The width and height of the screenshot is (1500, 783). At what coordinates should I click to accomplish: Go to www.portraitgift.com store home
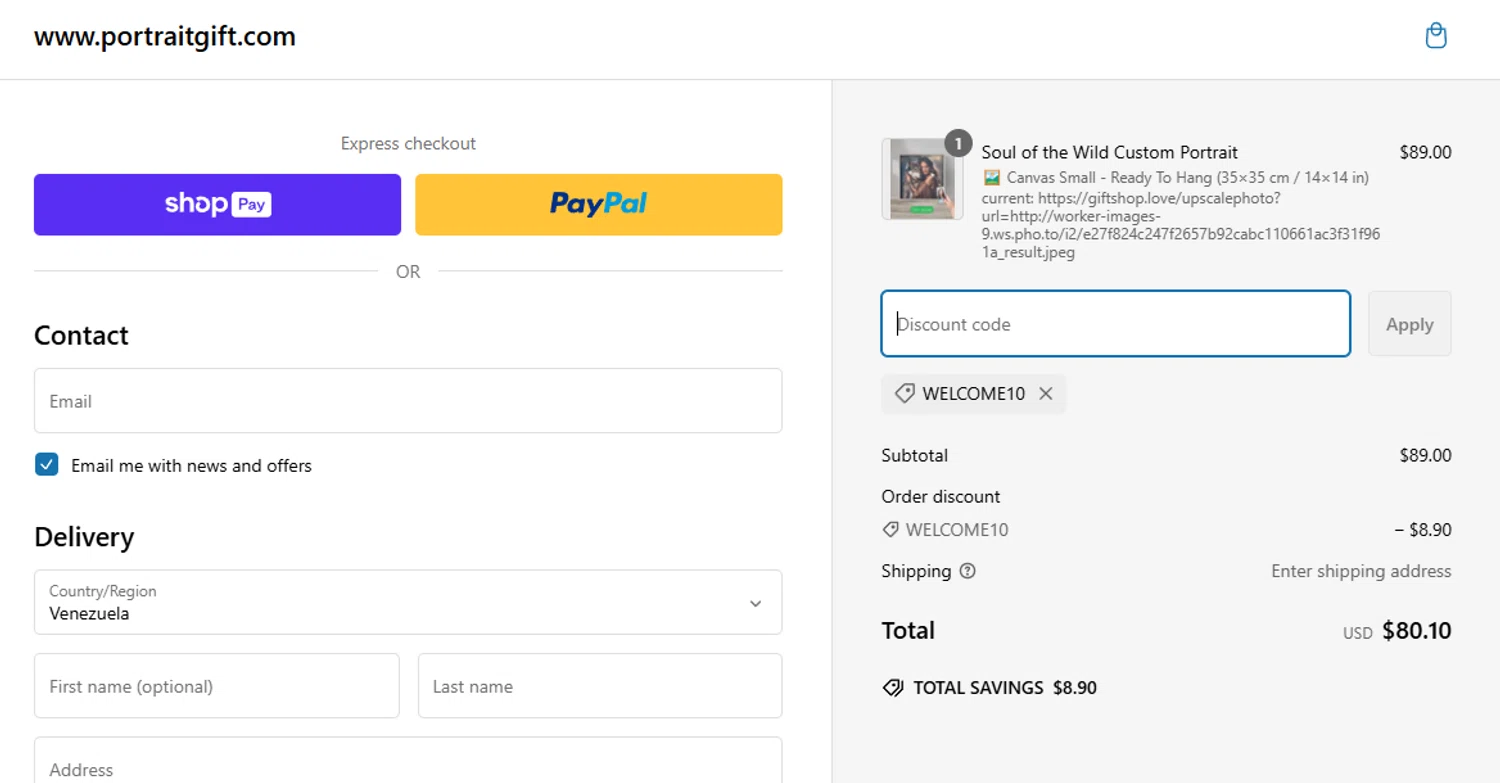tap(165, 37)
